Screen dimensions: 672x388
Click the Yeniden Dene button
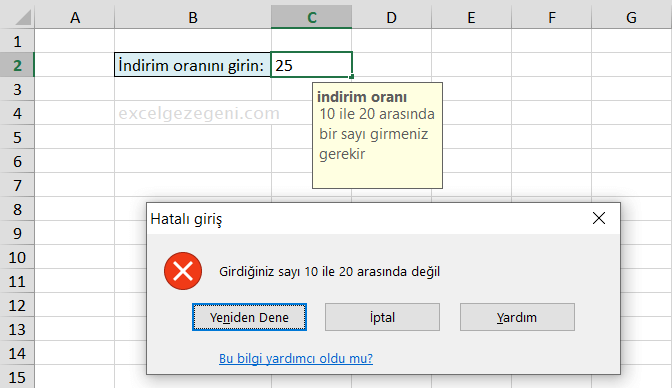point(249,317)
